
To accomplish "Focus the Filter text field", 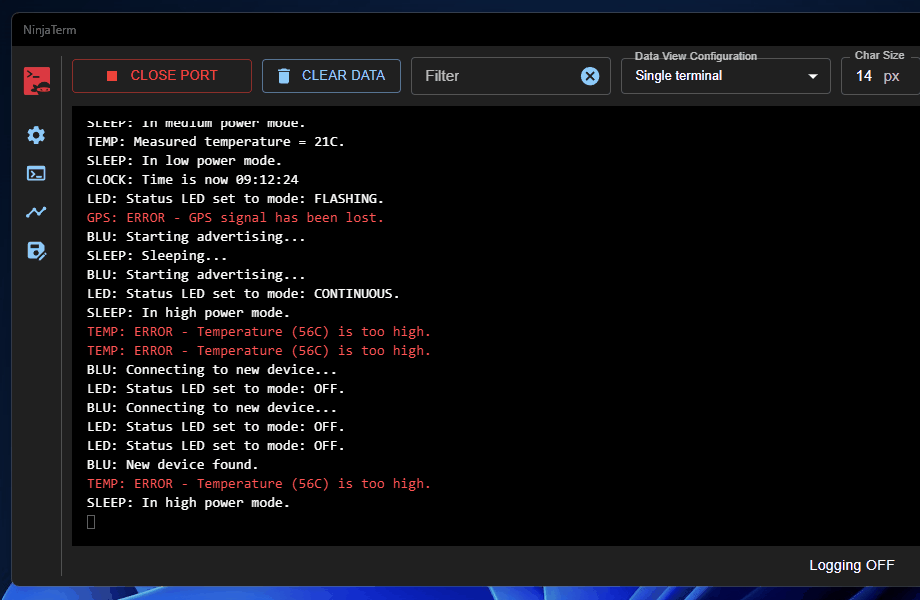I will [x=495, y=76].
